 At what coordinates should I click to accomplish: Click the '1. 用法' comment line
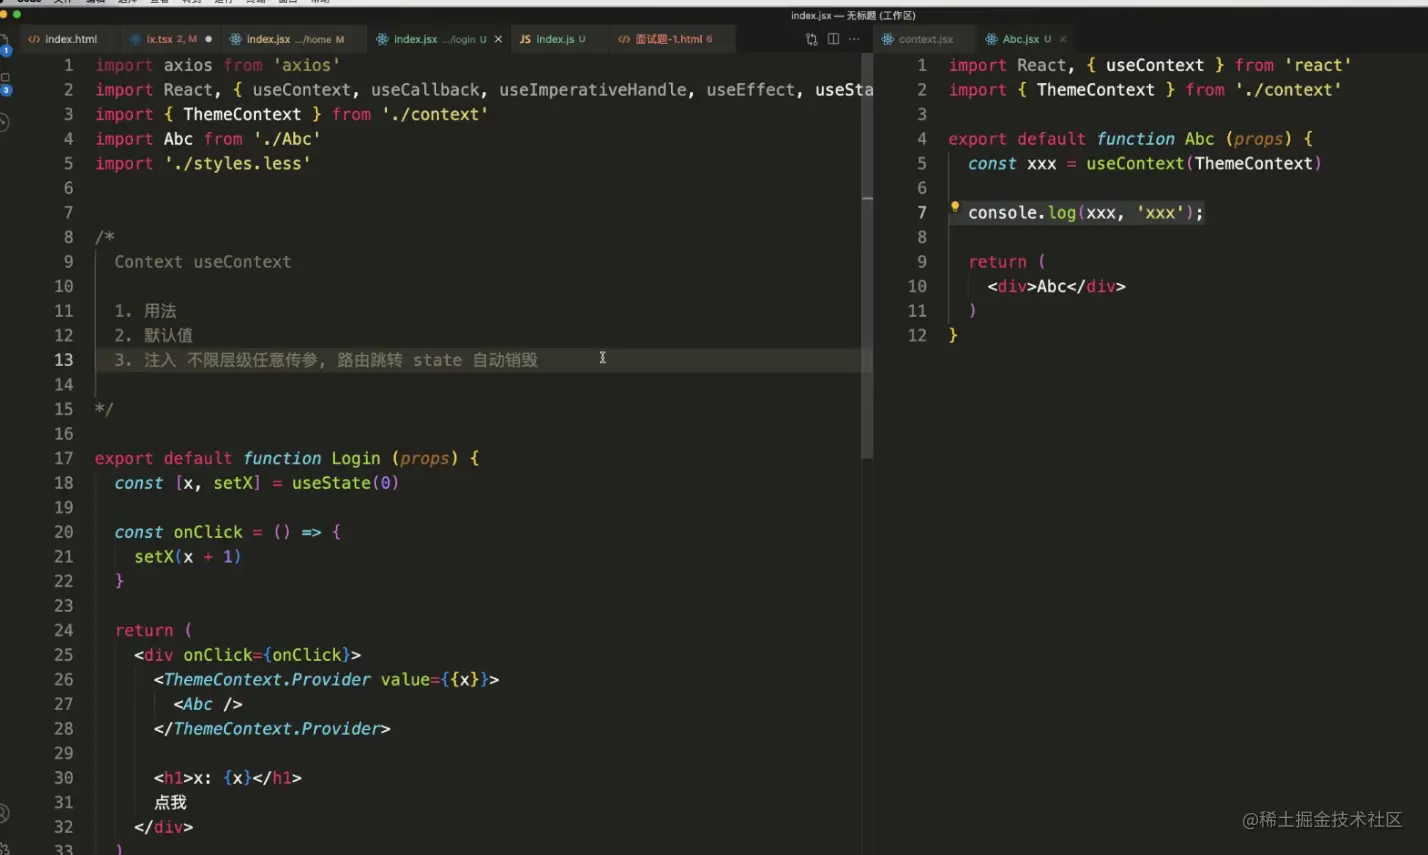(x=145, y=311)
